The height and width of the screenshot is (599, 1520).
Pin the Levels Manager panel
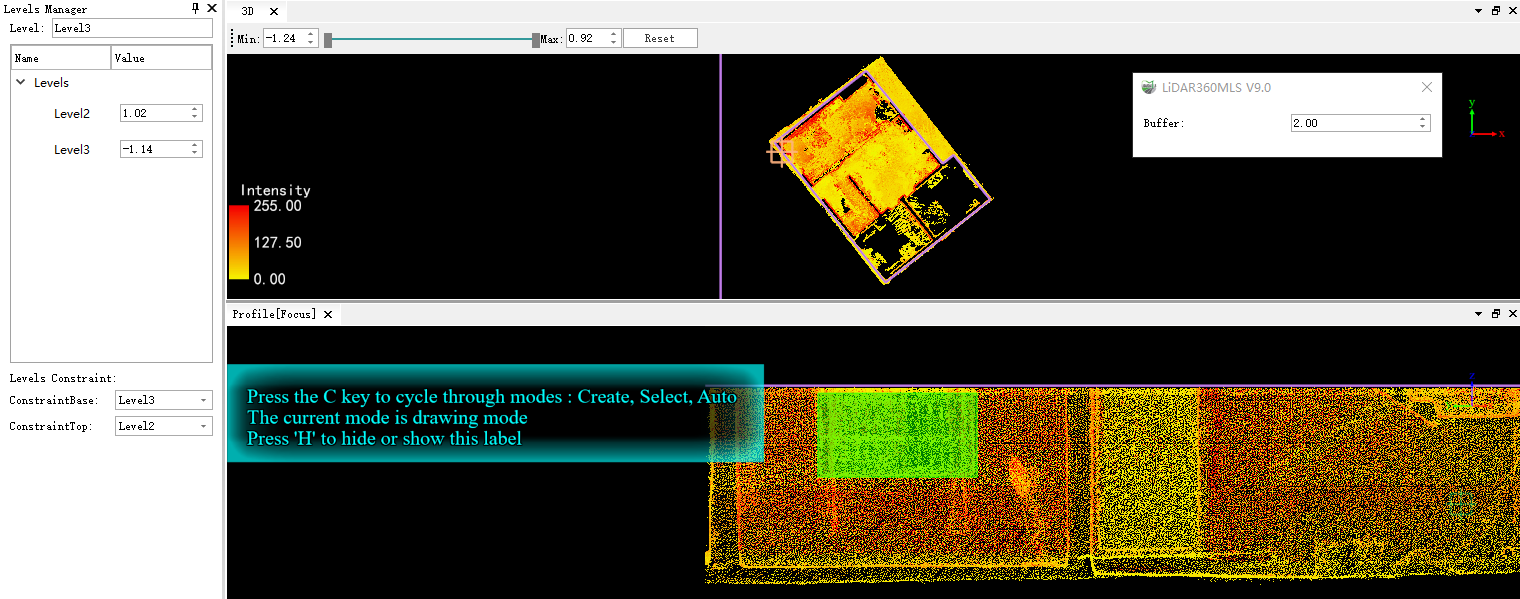[x=195, y=9]
